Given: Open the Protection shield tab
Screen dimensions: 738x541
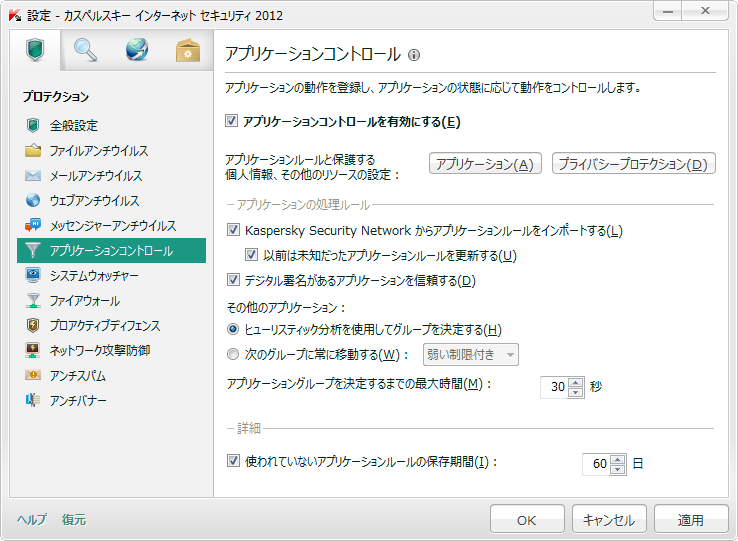Looking at the screenshot, I should [x=35, y=50].
